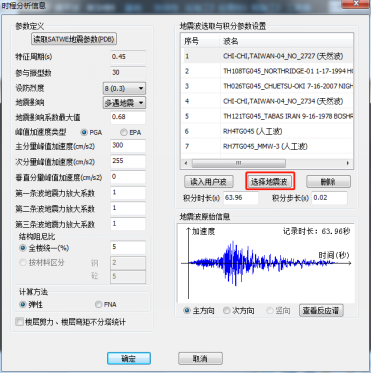This screenshot has width=372, height=373.
Task: Click the 查看反应谱 button
Action: point(321,311)
